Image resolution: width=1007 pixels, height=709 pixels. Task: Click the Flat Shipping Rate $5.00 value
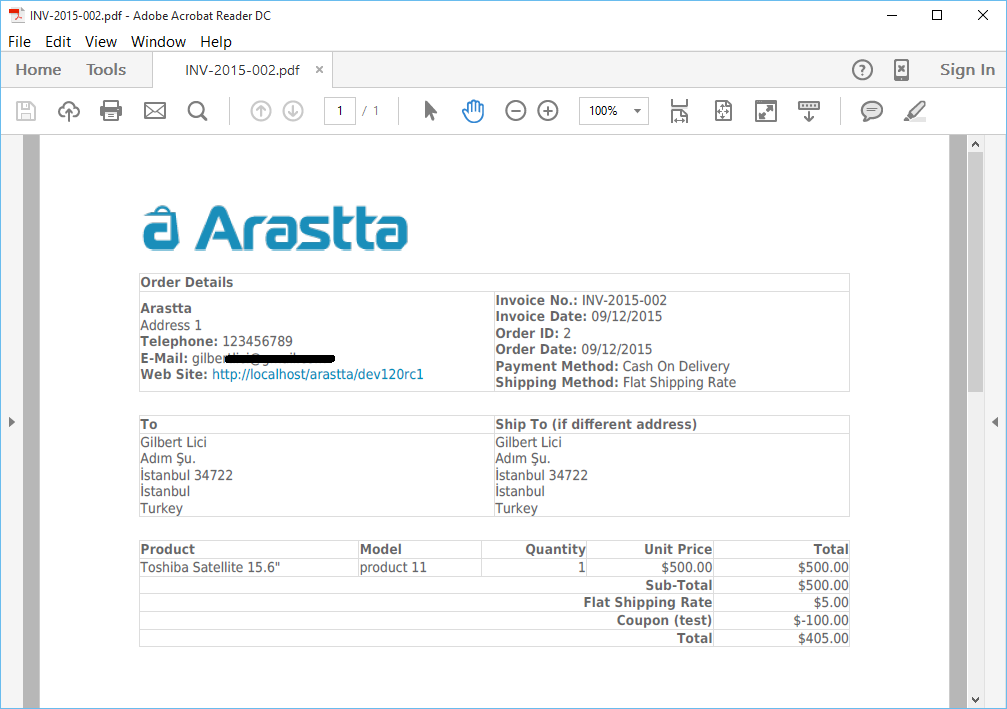[x=831, y=602]
